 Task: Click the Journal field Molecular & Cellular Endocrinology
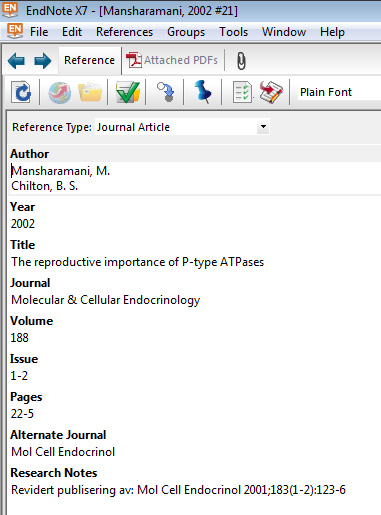(x=106, y=300)
